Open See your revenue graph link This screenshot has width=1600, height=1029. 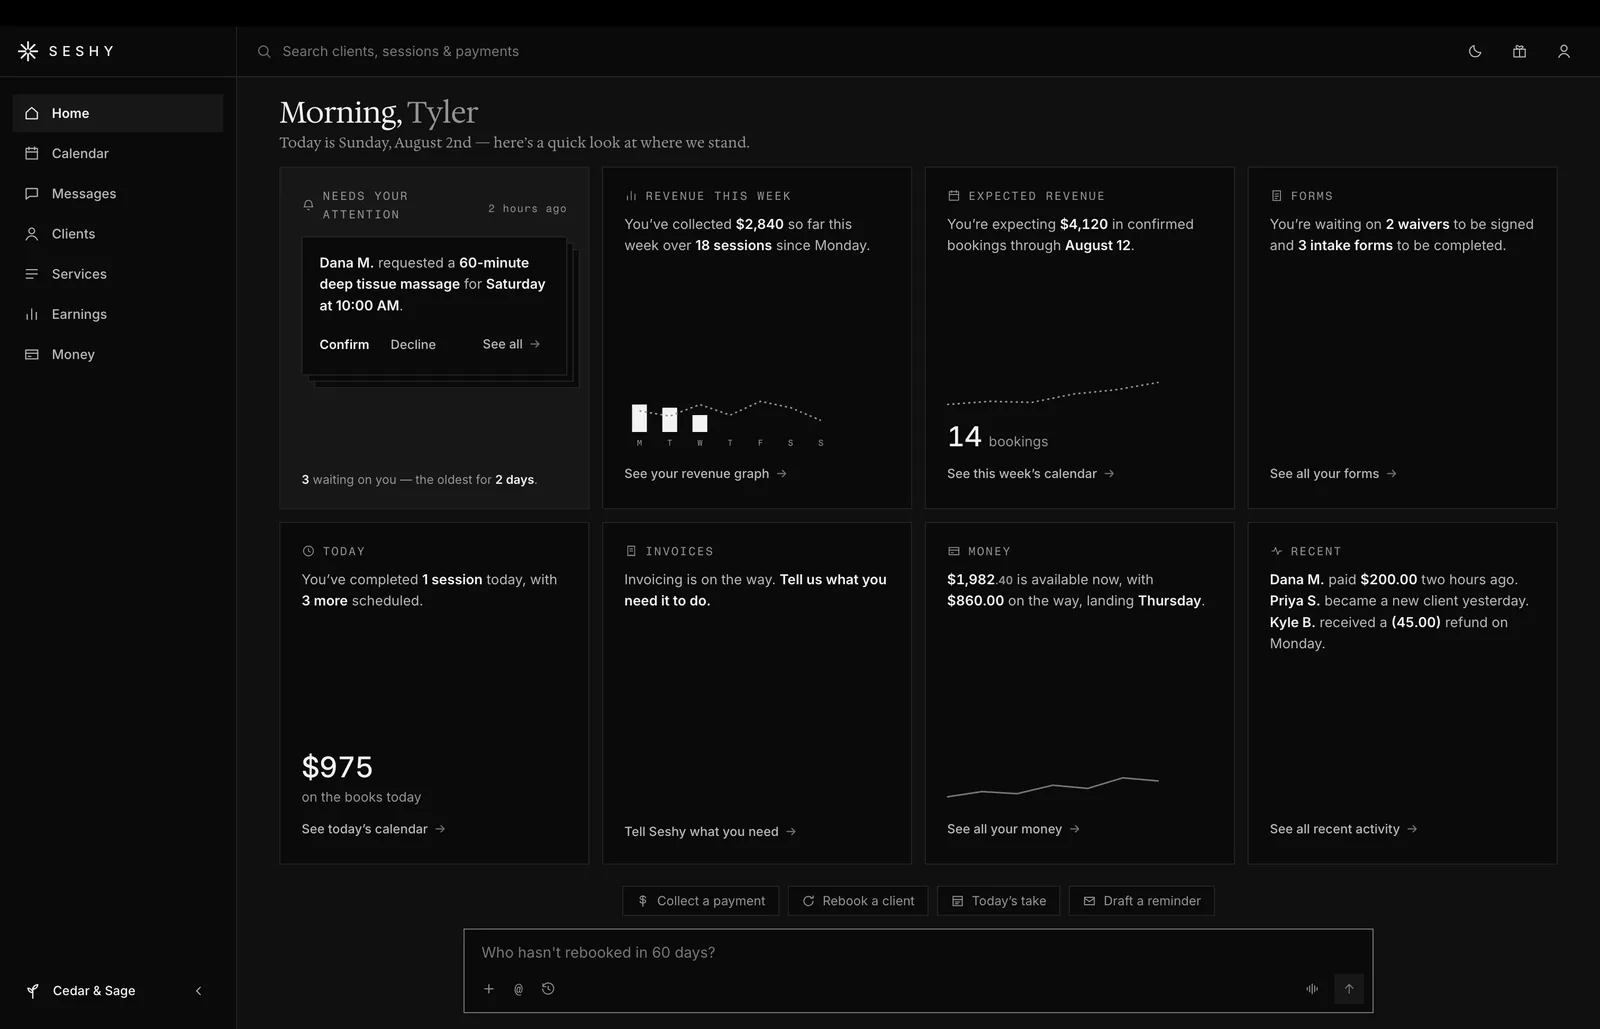[705, 473]
